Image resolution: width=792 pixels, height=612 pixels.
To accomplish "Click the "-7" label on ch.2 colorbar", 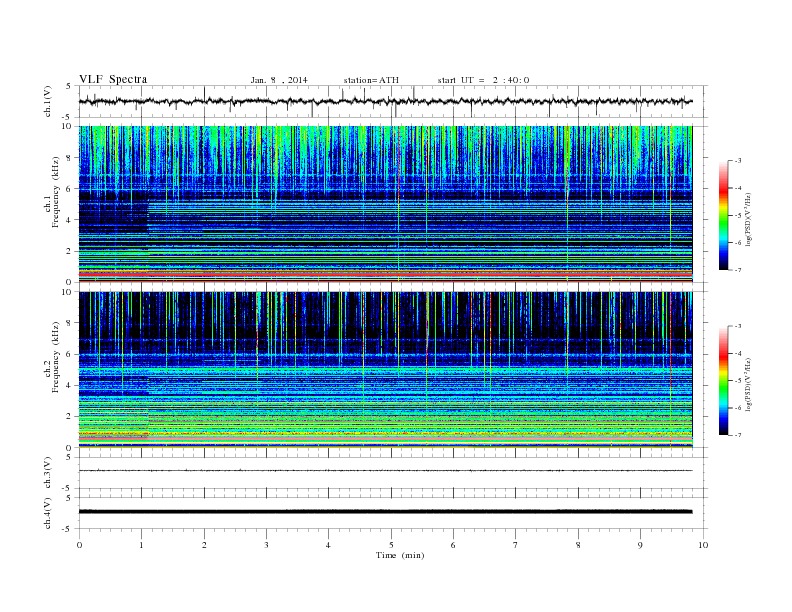I will [738, 435].
